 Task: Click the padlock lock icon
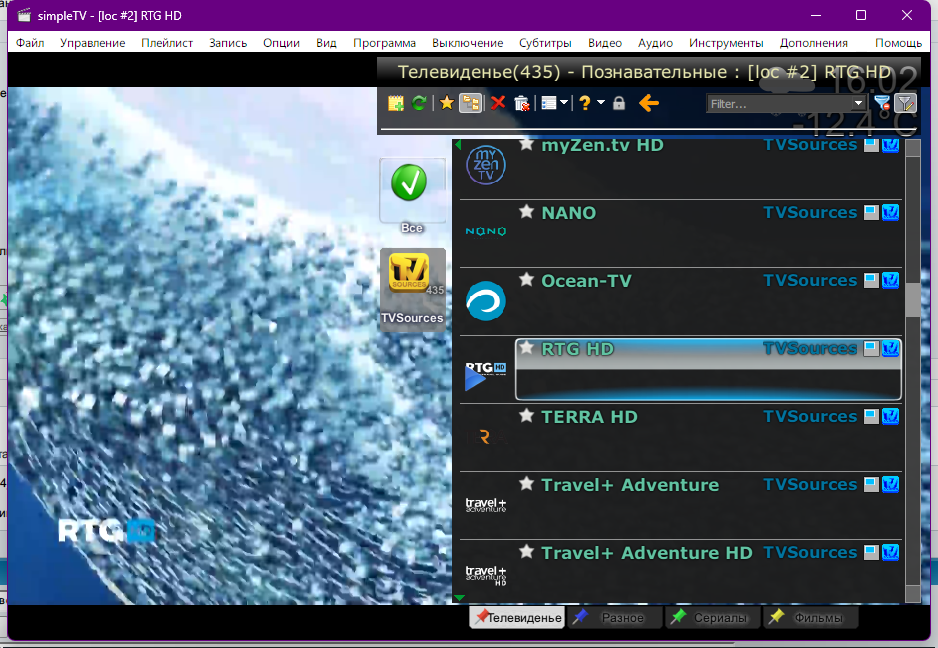[619, 103]
